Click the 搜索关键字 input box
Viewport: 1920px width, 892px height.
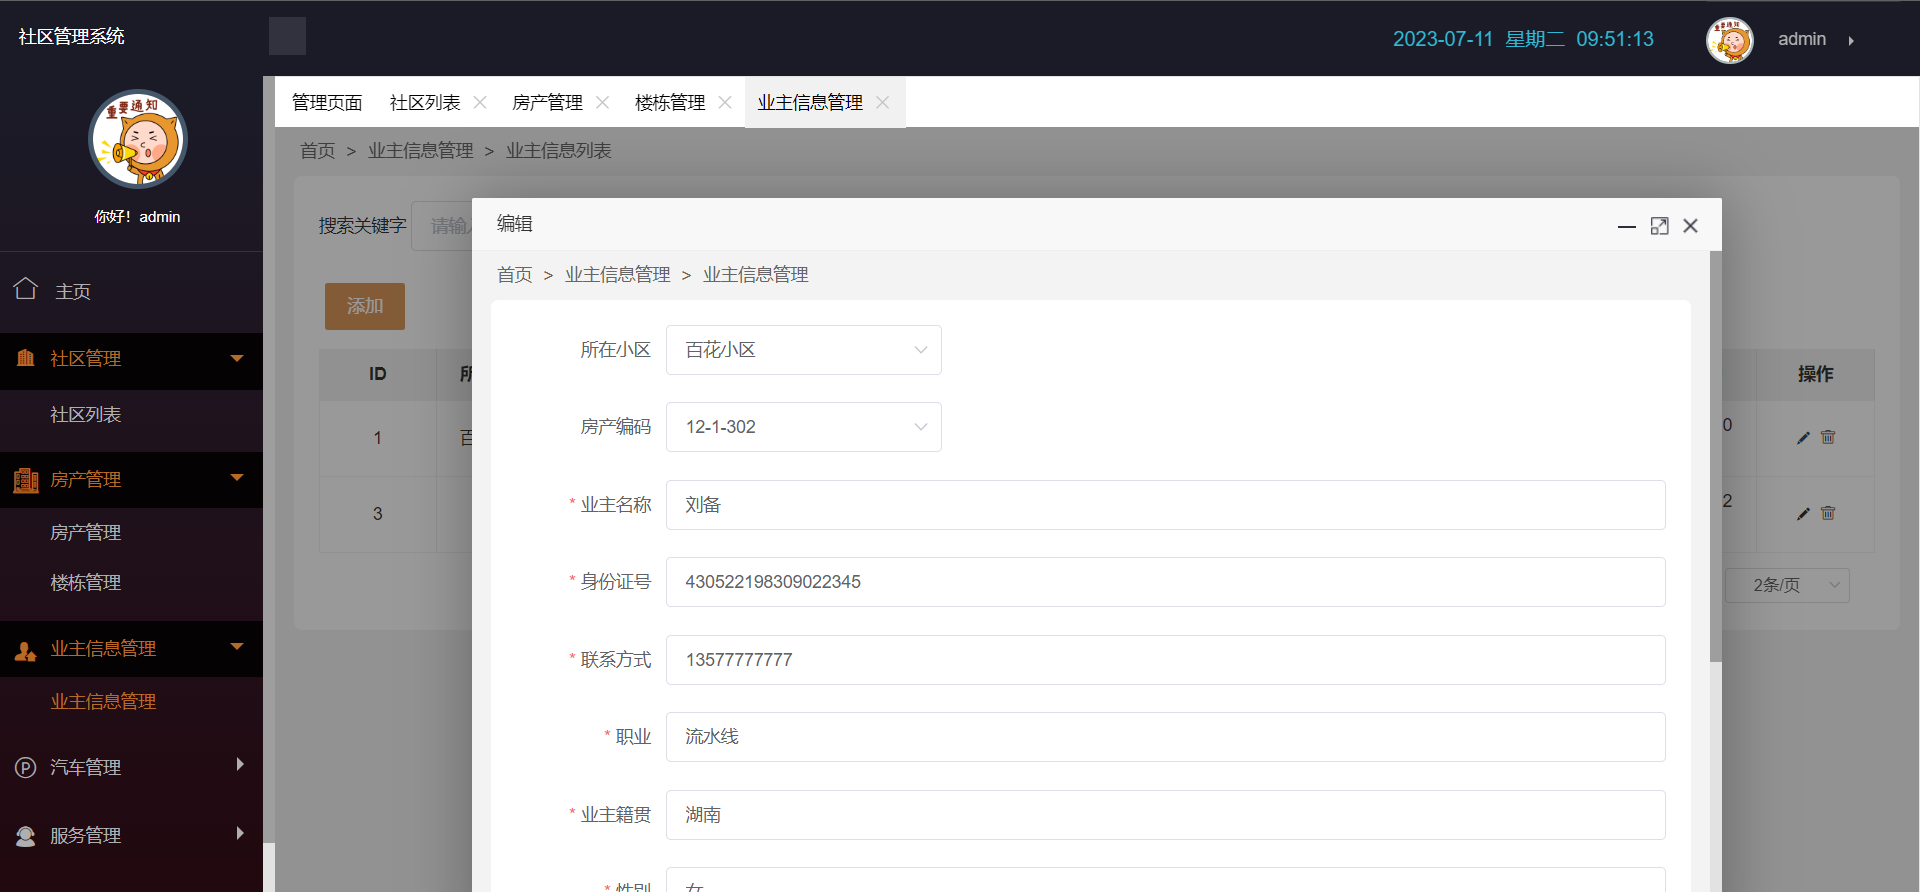442,226
